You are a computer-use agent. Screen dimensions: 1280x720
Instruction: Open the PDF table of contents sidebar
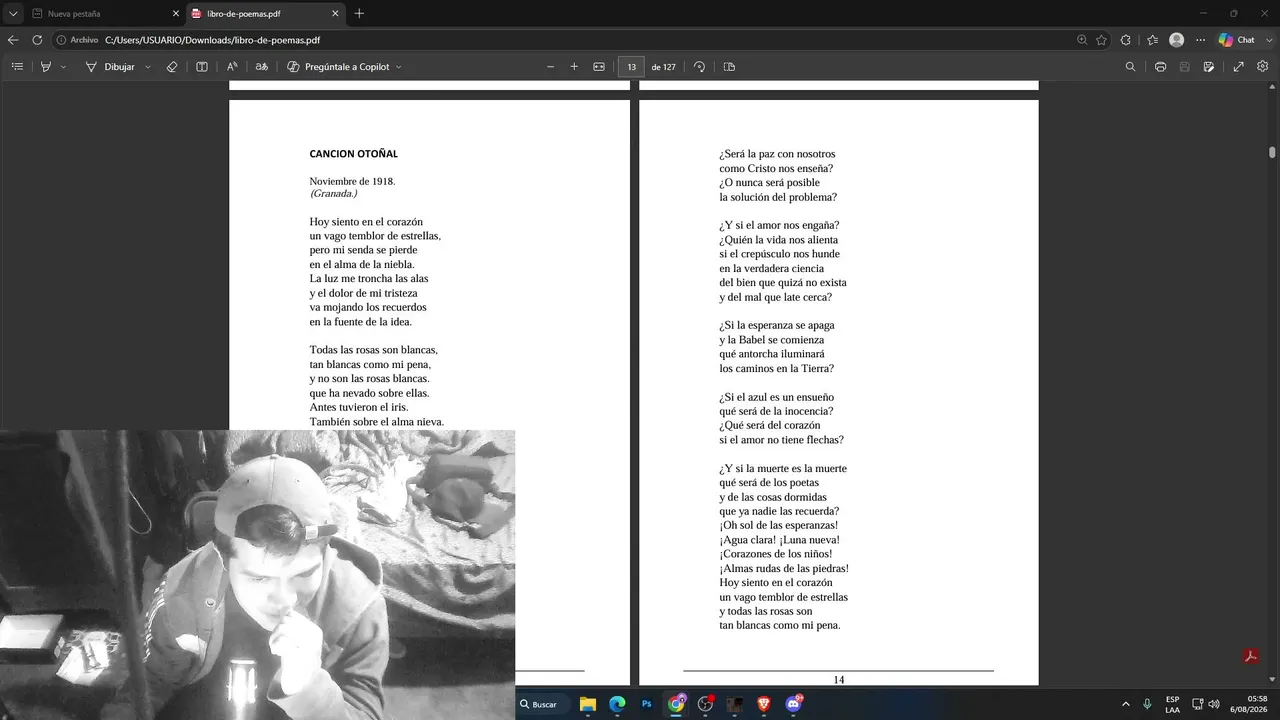17,67
